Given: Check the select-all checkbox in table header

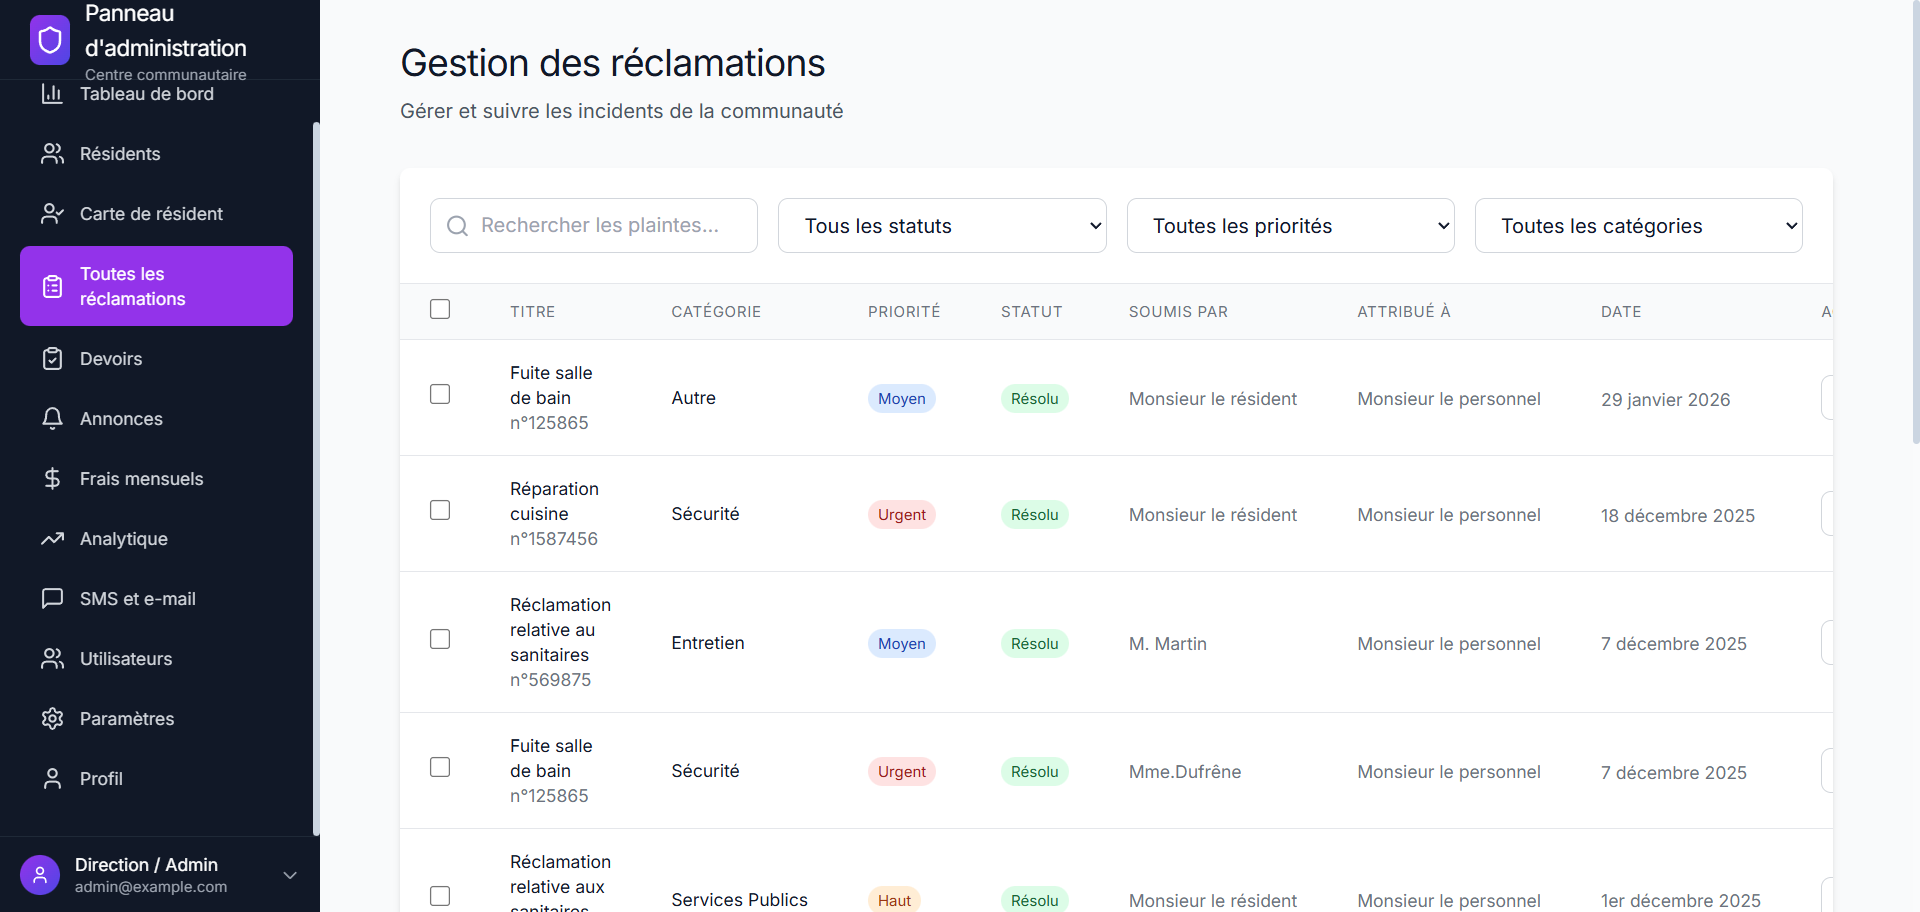Looking at the screenshot, I should (x=440, y=309).
